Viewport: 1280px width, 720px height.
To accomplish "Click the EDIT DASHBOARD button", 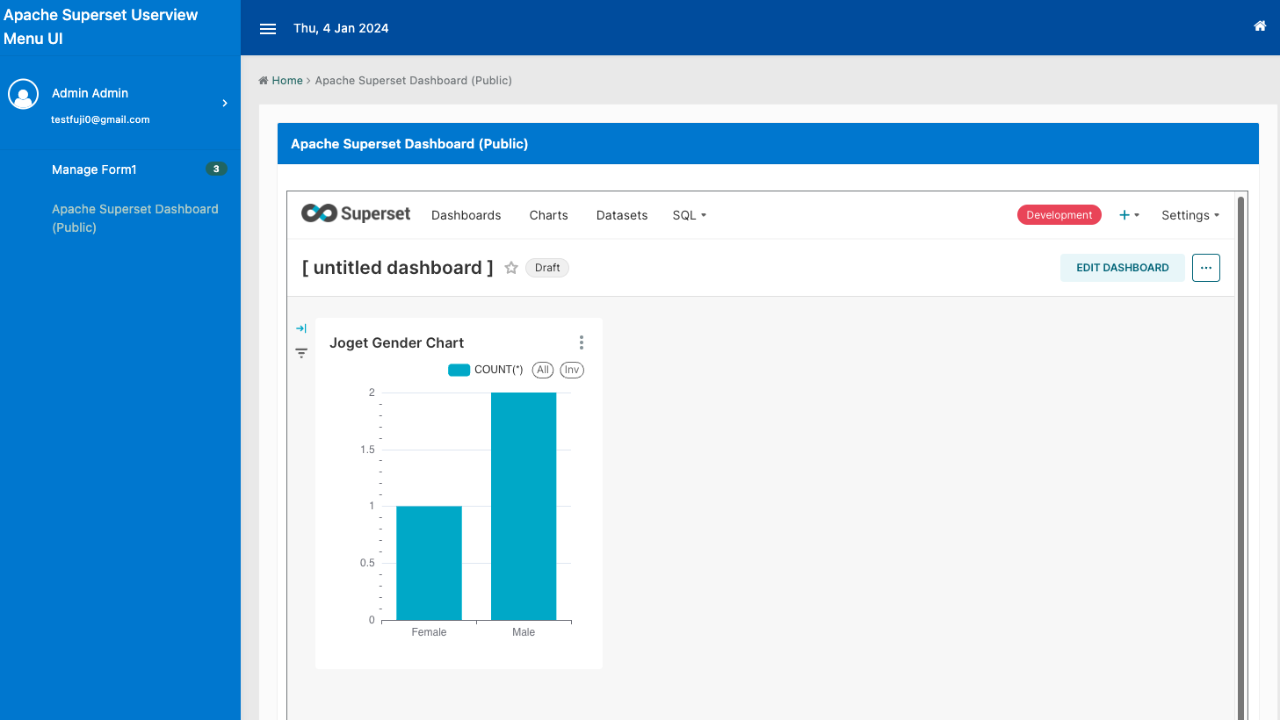I will (1122, 268).
